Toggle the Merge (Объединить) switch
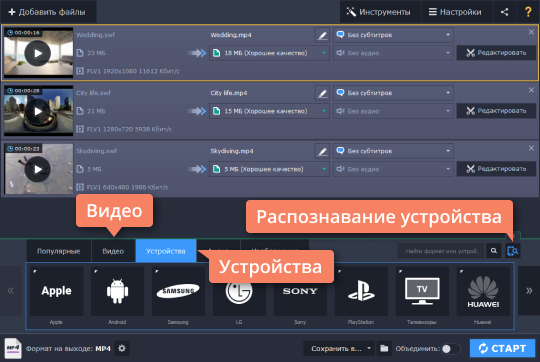The height and width of the screenshot is (362, 540). point(451,349)
